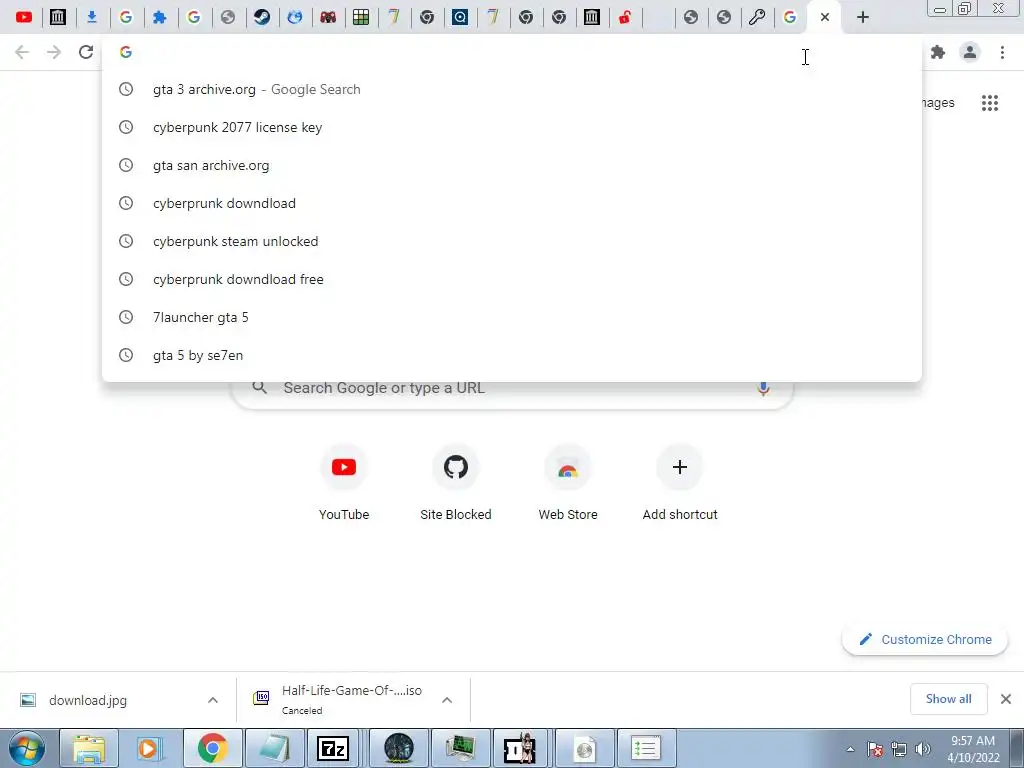This screenshot has width=1024, height=768.
Task: Pick the cyberprunk downdload suggestion without free
Action: [511, 203]
